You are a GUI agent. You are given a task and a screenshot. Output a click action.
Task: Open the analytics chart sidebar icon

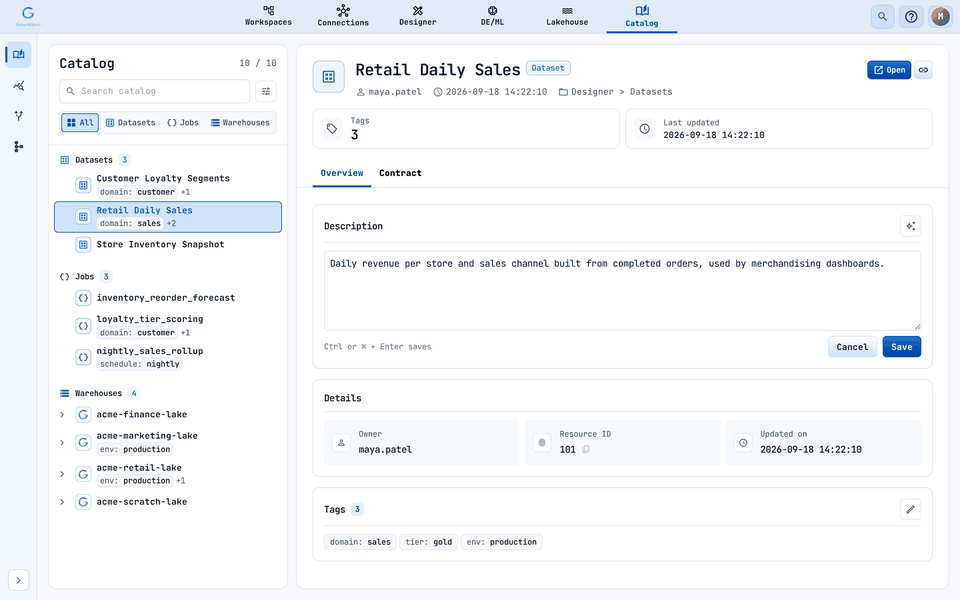pos(18,86)
